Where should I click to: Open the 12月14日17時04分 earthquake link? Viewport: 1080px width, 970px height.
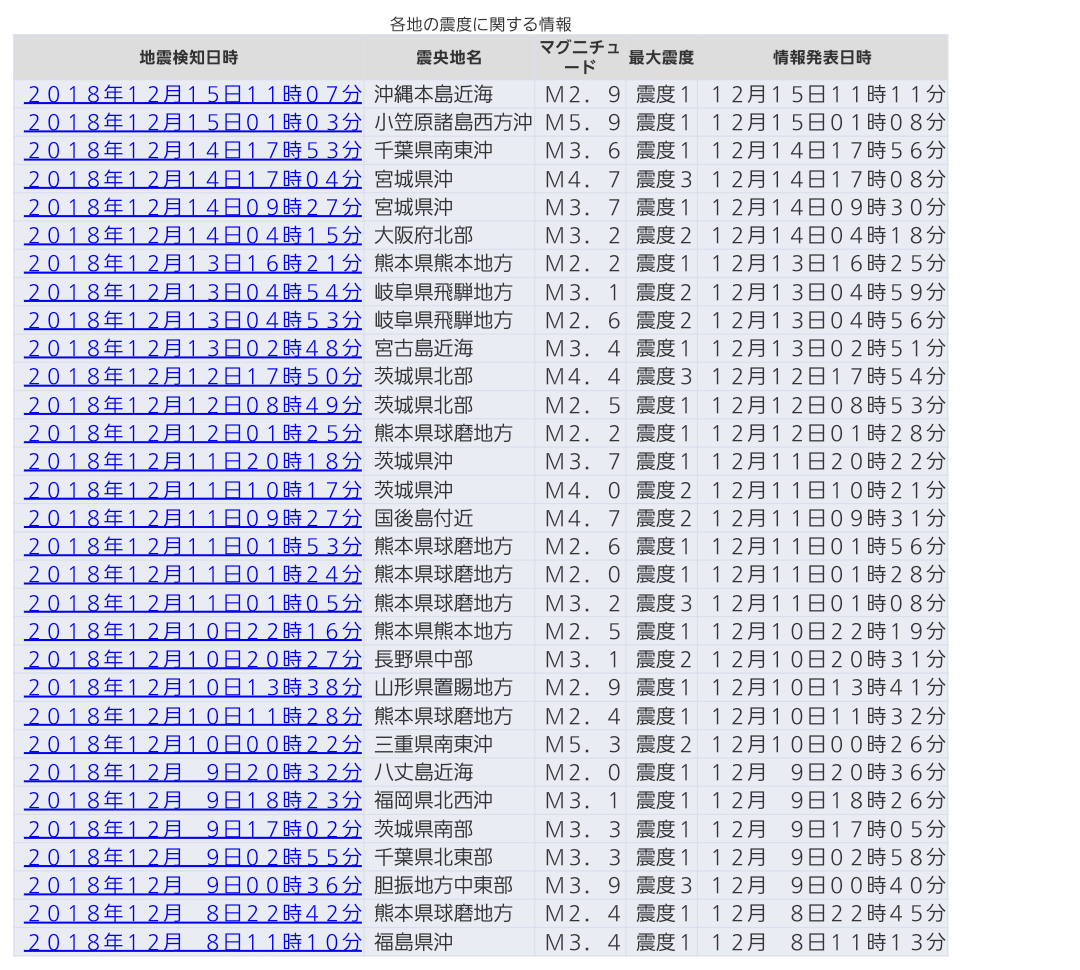(x=193, y=180)
